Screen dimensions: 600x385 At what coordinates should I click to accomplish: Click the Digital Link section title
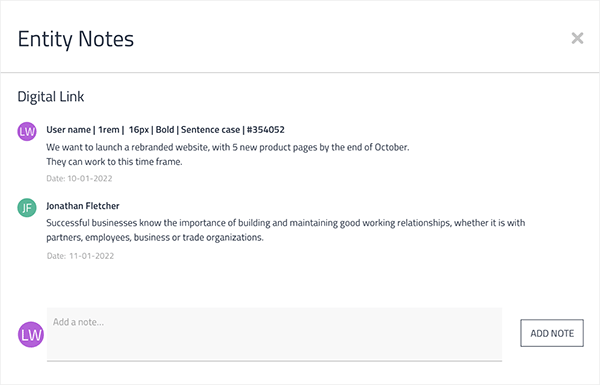[51, 96]
